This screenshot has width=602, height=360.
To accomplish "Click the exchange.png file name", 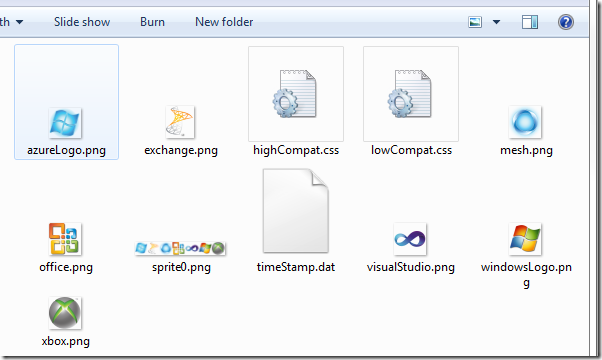I will pos(181,150).
